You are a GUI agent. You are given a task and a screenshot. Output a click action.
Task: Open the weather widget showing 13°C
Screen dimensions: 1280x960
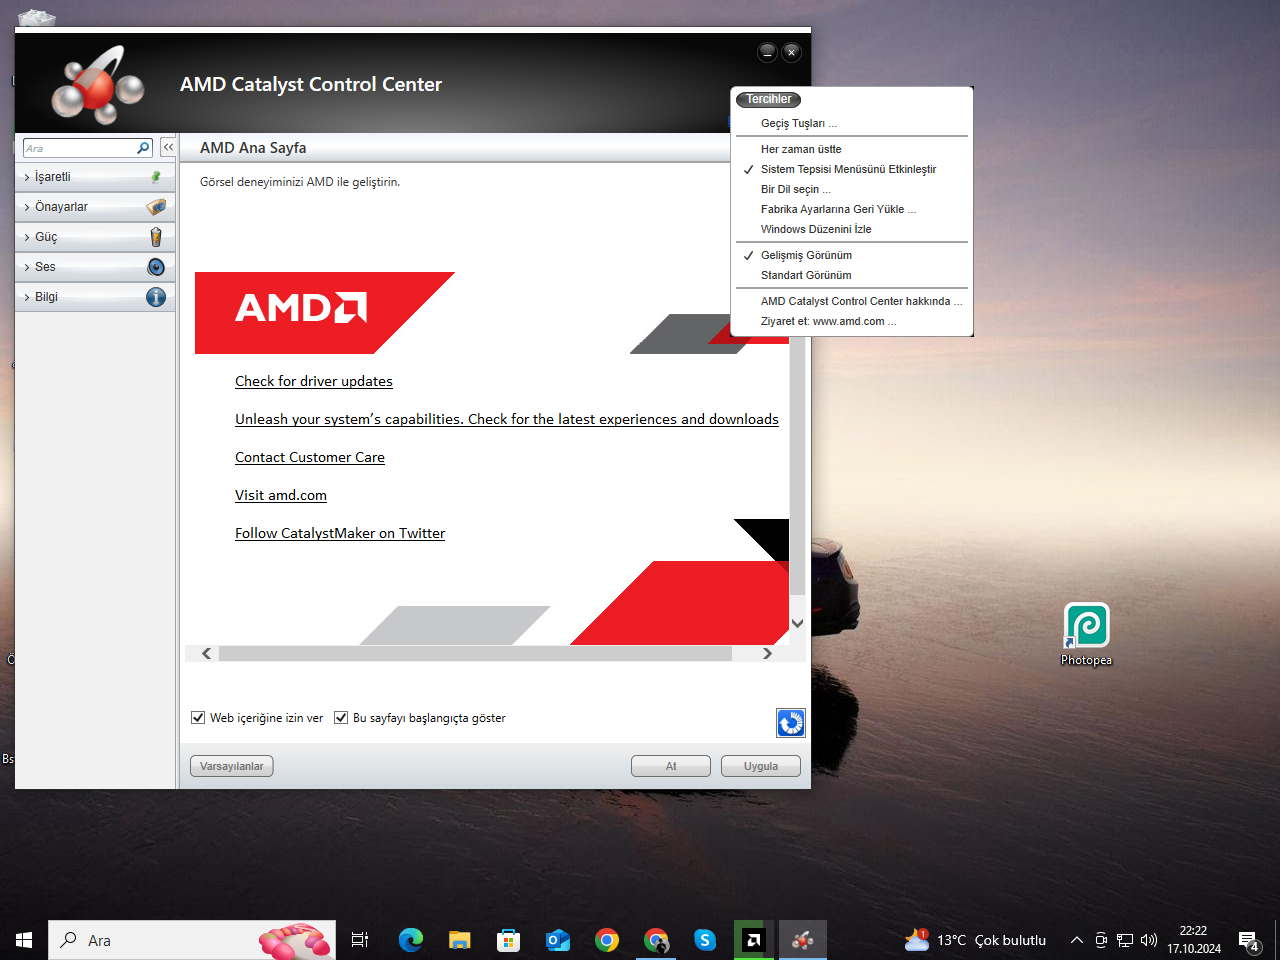[975, 940]
